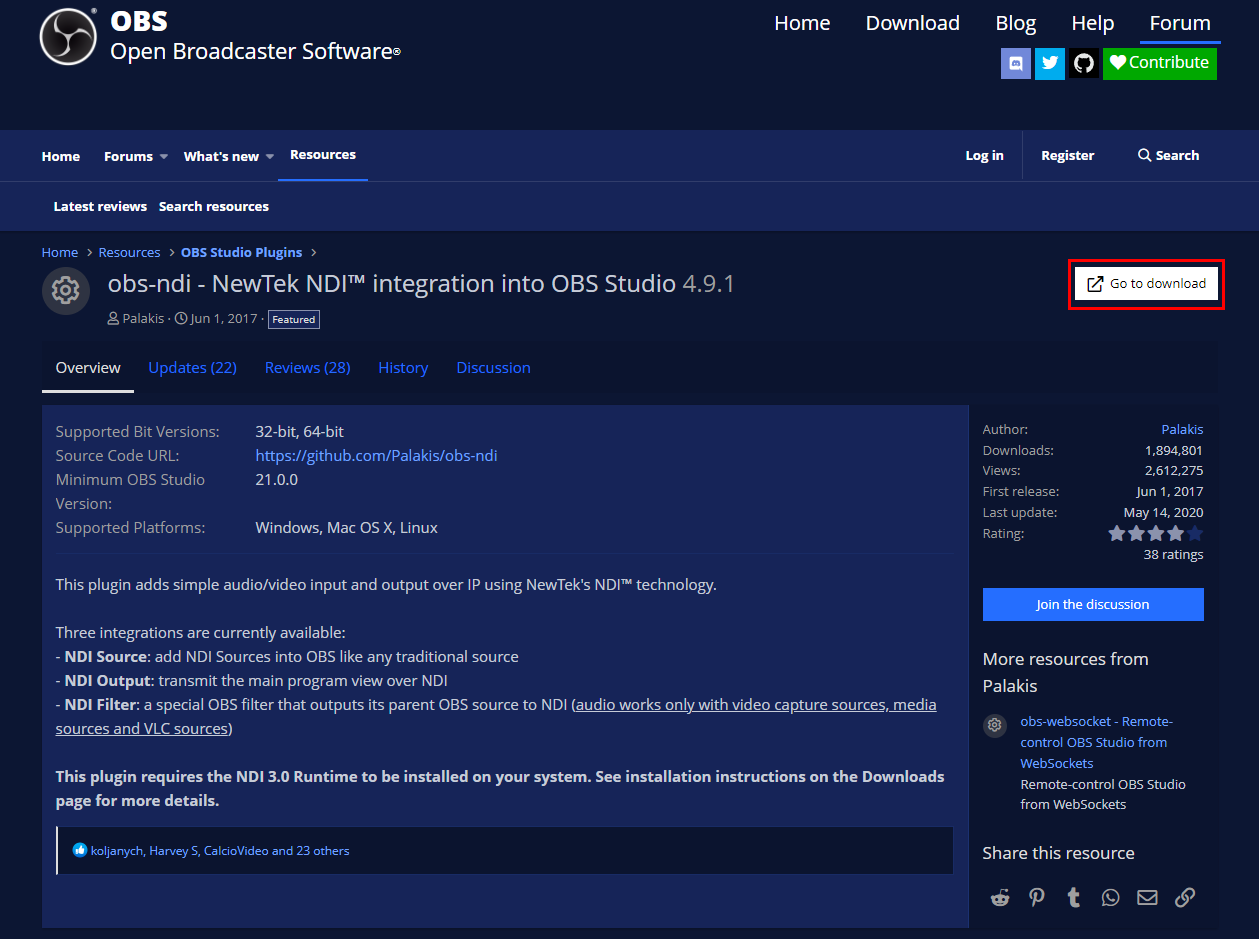Switch to the Discussion tab
This screenshot has height=939, width=1259.
[493, 368]
